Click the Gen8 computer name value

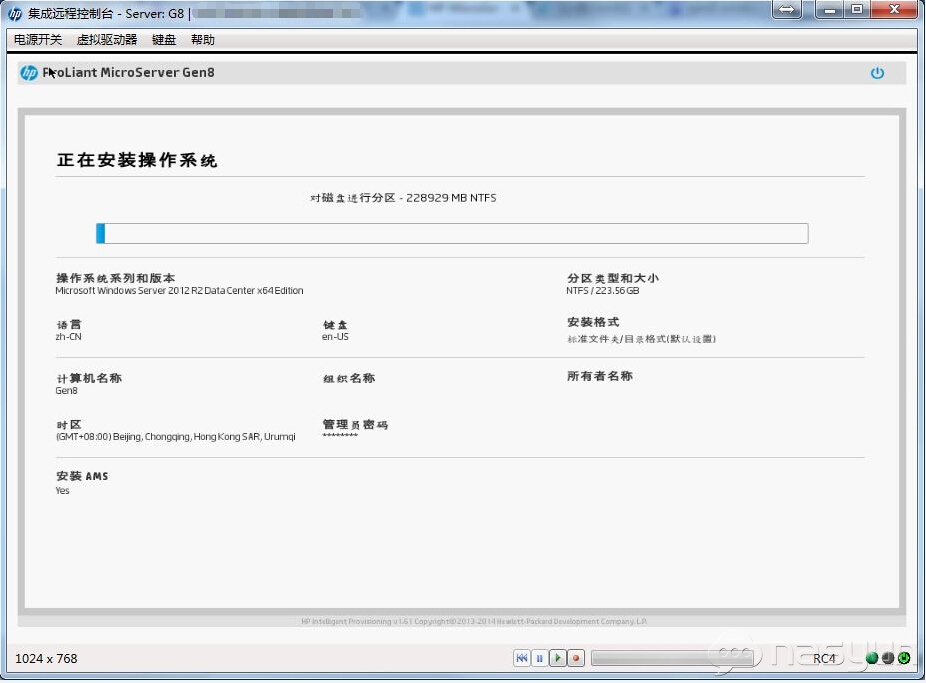click(67, 390)
